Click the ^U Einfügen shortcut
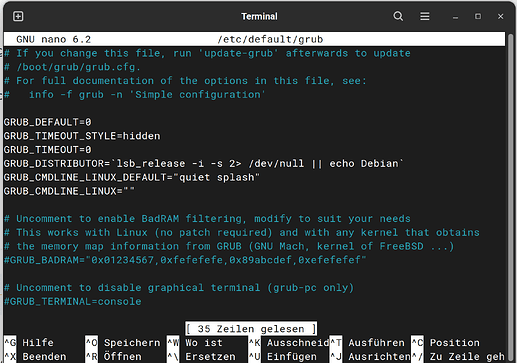This screenshot has height=363, width=517. [x=283, y=356]
